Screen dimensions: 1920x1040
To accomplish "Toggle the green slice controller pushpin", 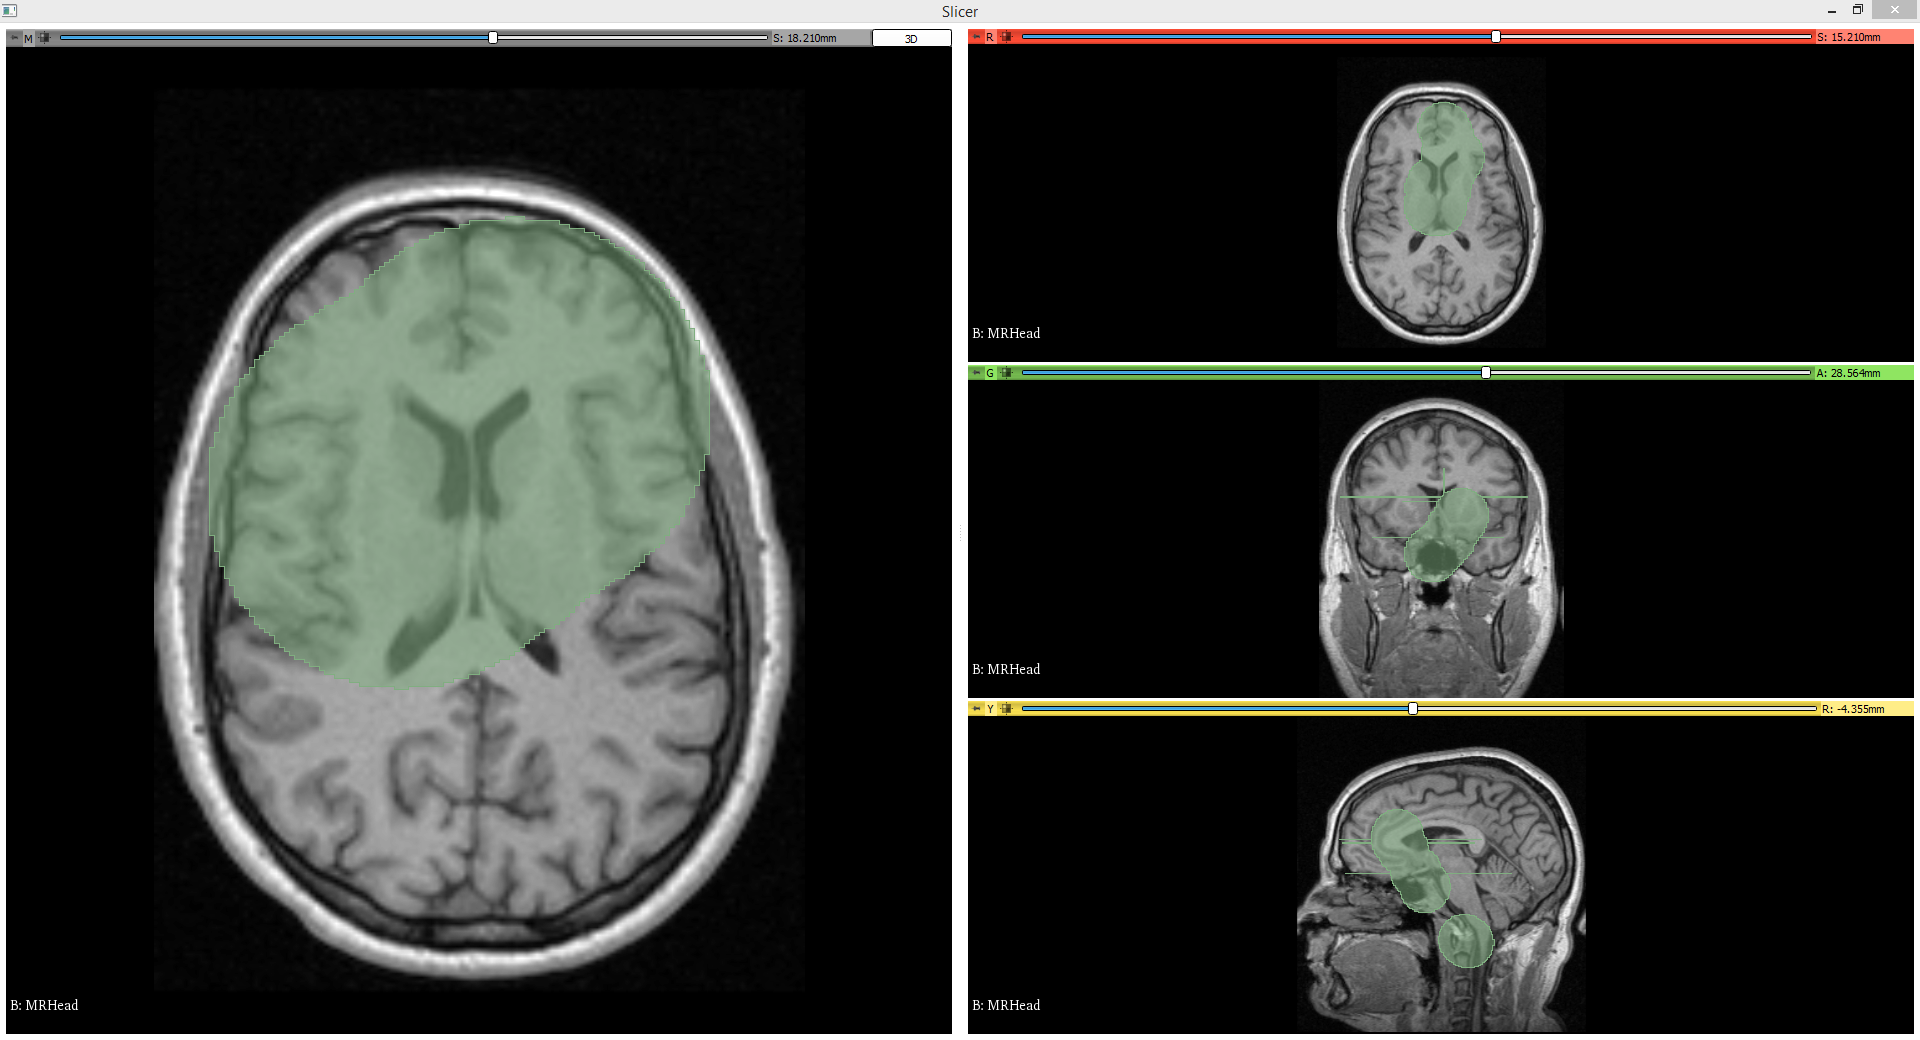I will coord(977,372).
